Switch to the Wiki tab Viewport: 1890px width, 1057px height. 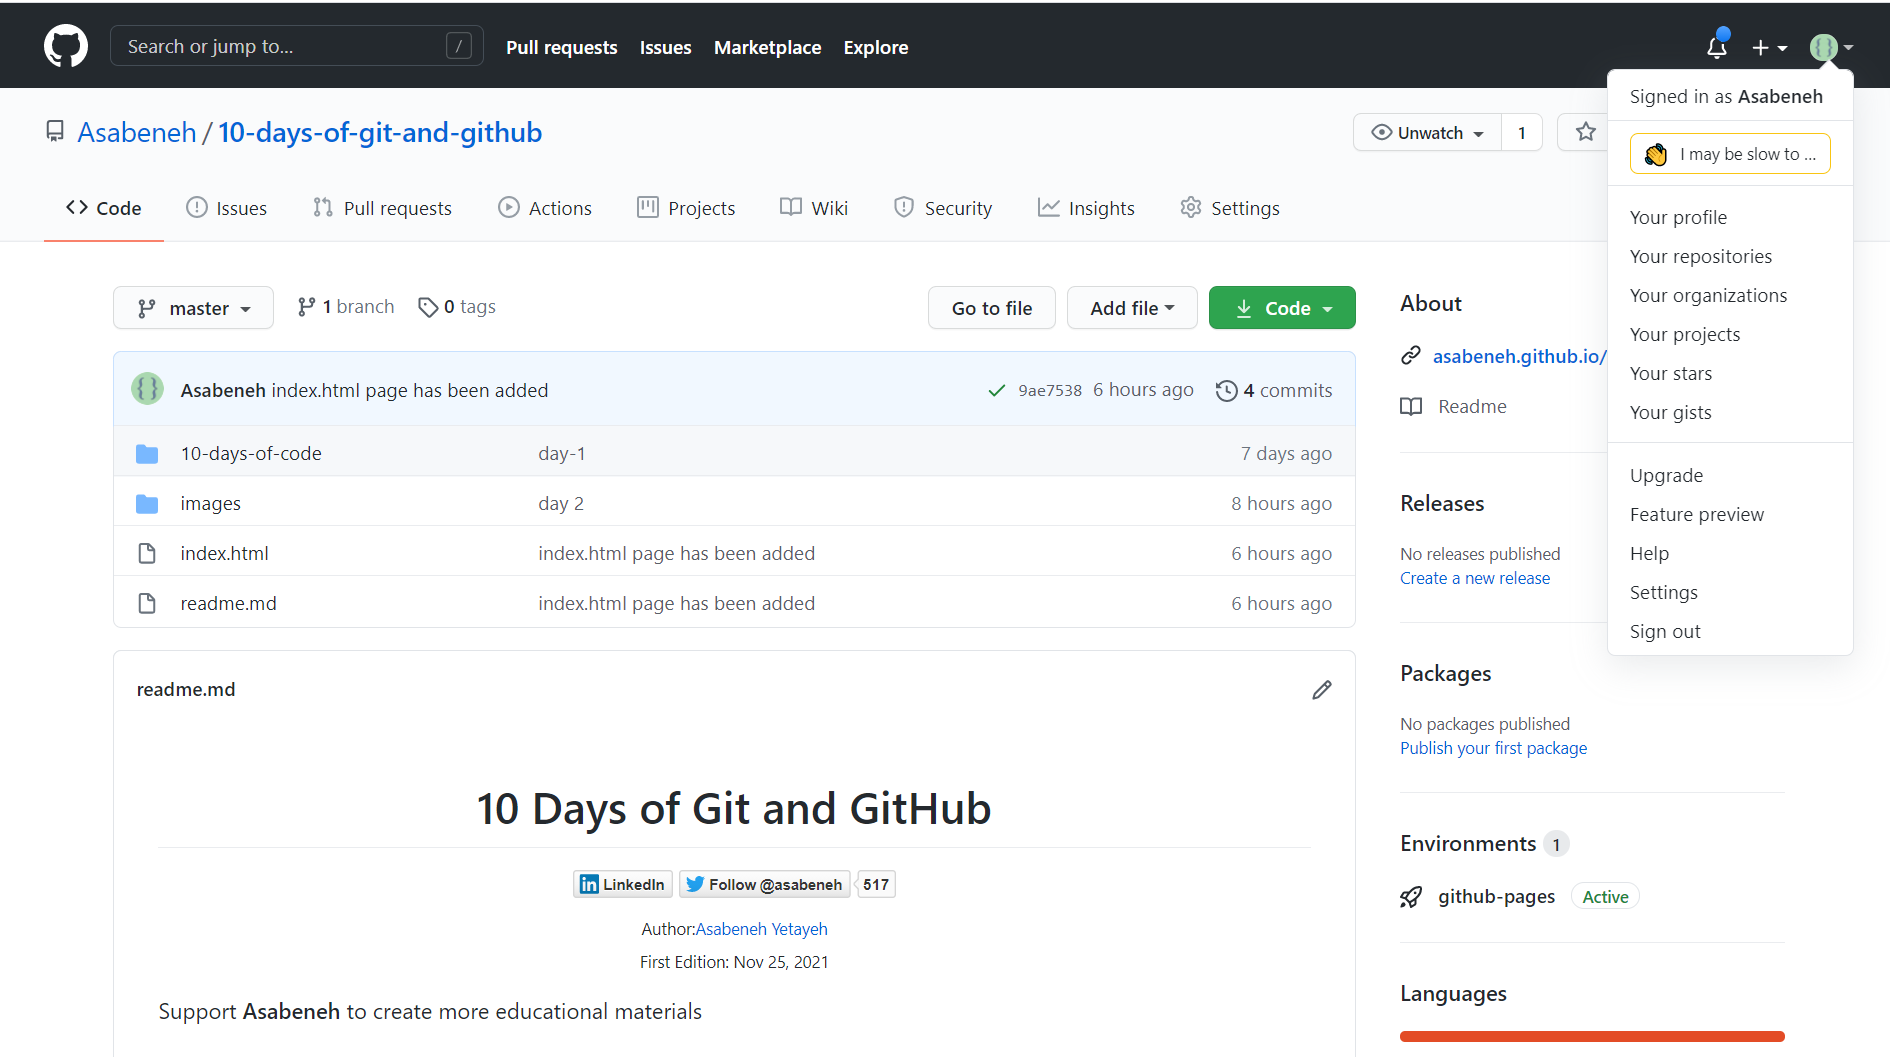click(x=814, y=208)
